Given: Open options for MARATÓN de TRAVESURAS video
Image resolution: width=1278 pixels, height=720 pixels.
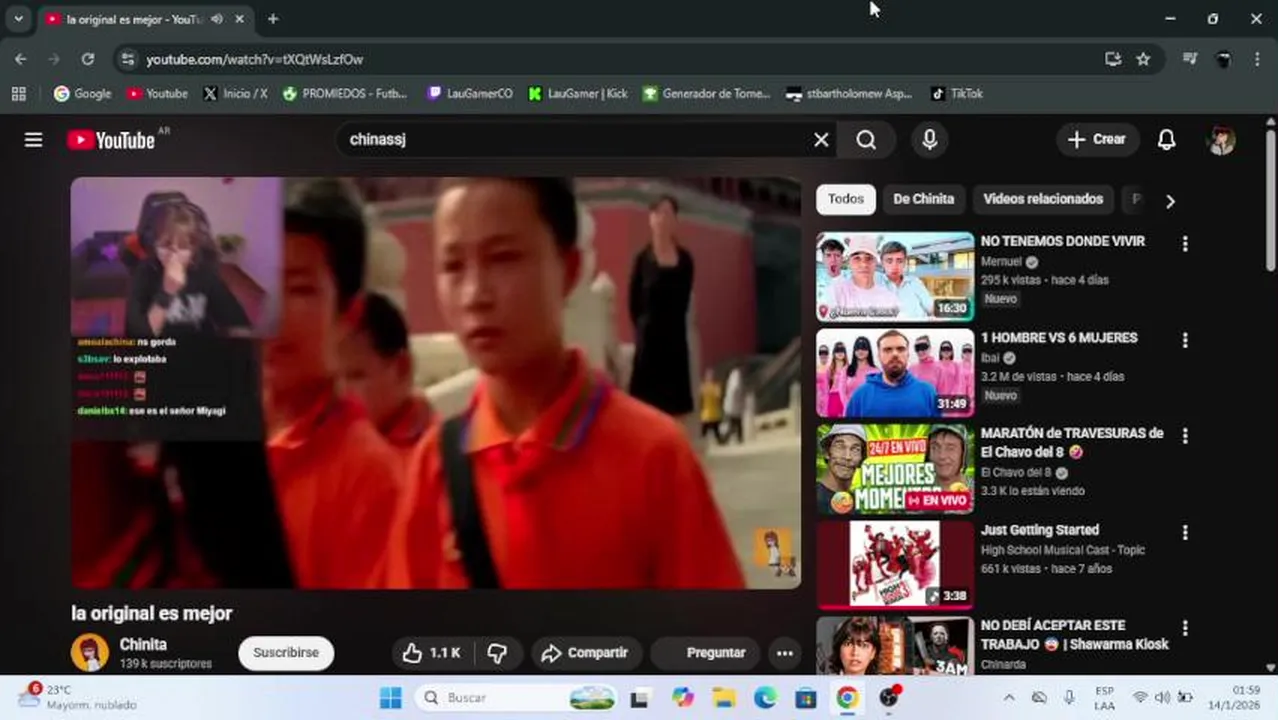Looking at the screenshot, I should (x=1185, y=436).
